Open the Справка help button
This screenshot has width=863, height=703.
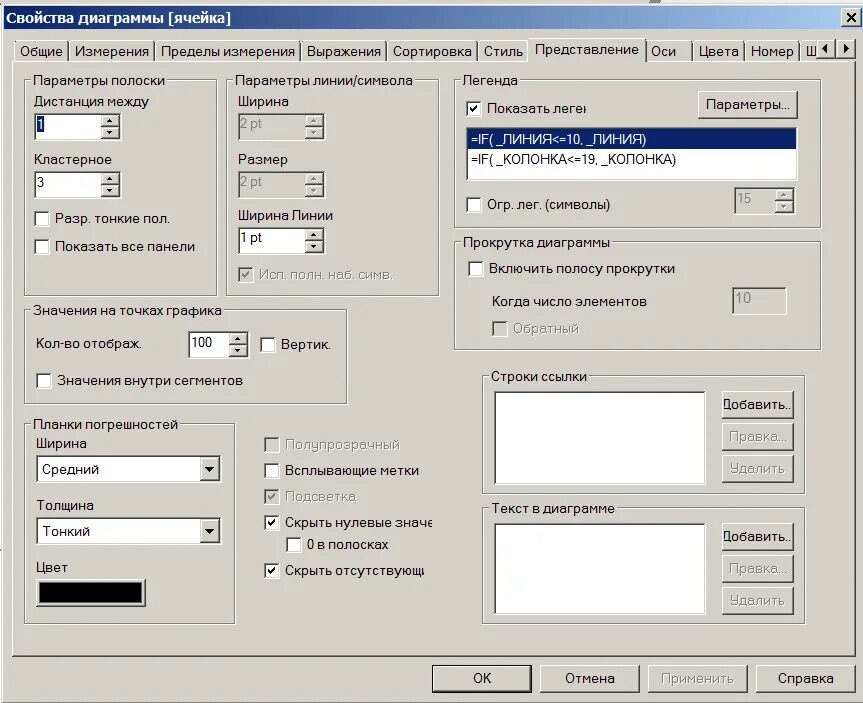click(x=805, y=678)
